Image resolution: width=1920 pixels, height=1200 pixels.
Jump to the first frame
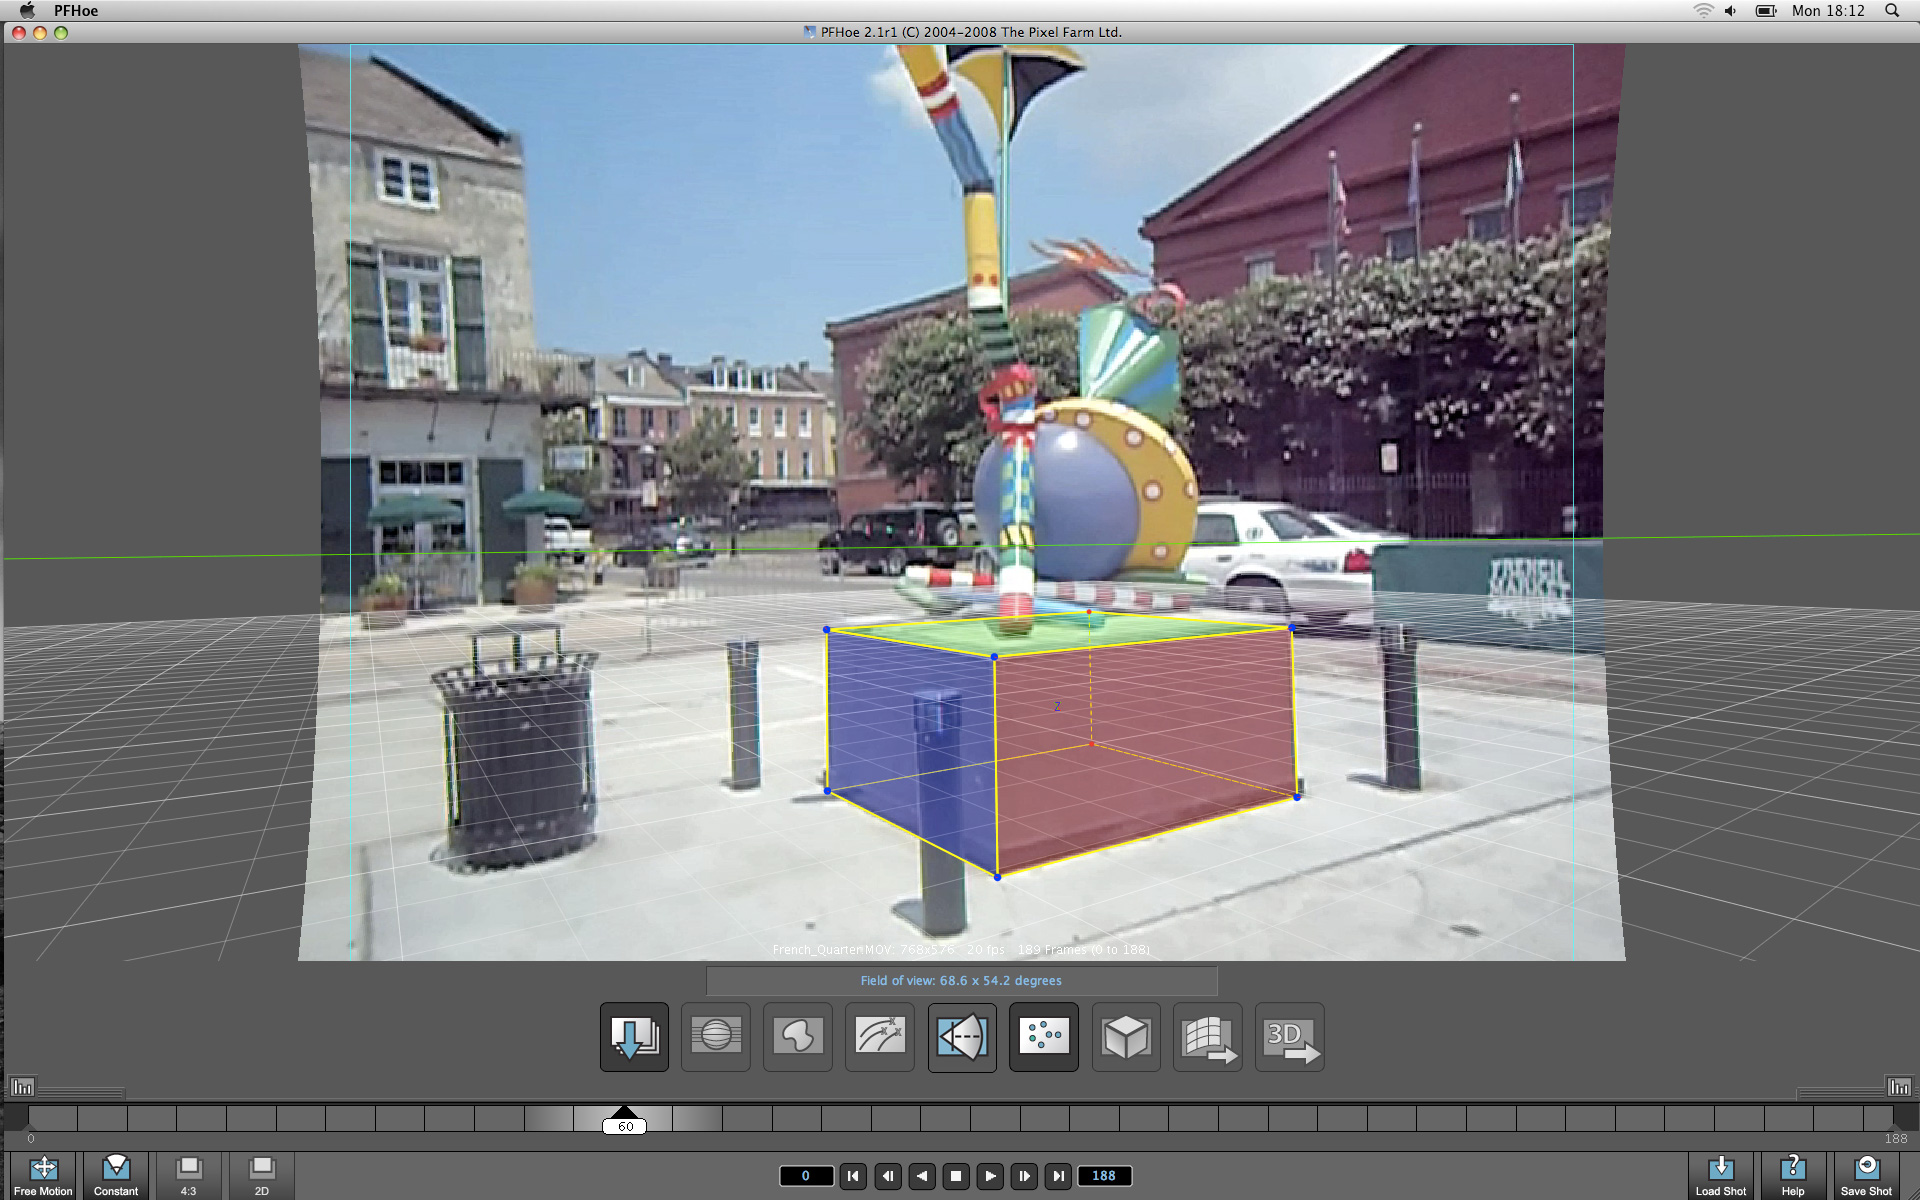point(853,1176)
